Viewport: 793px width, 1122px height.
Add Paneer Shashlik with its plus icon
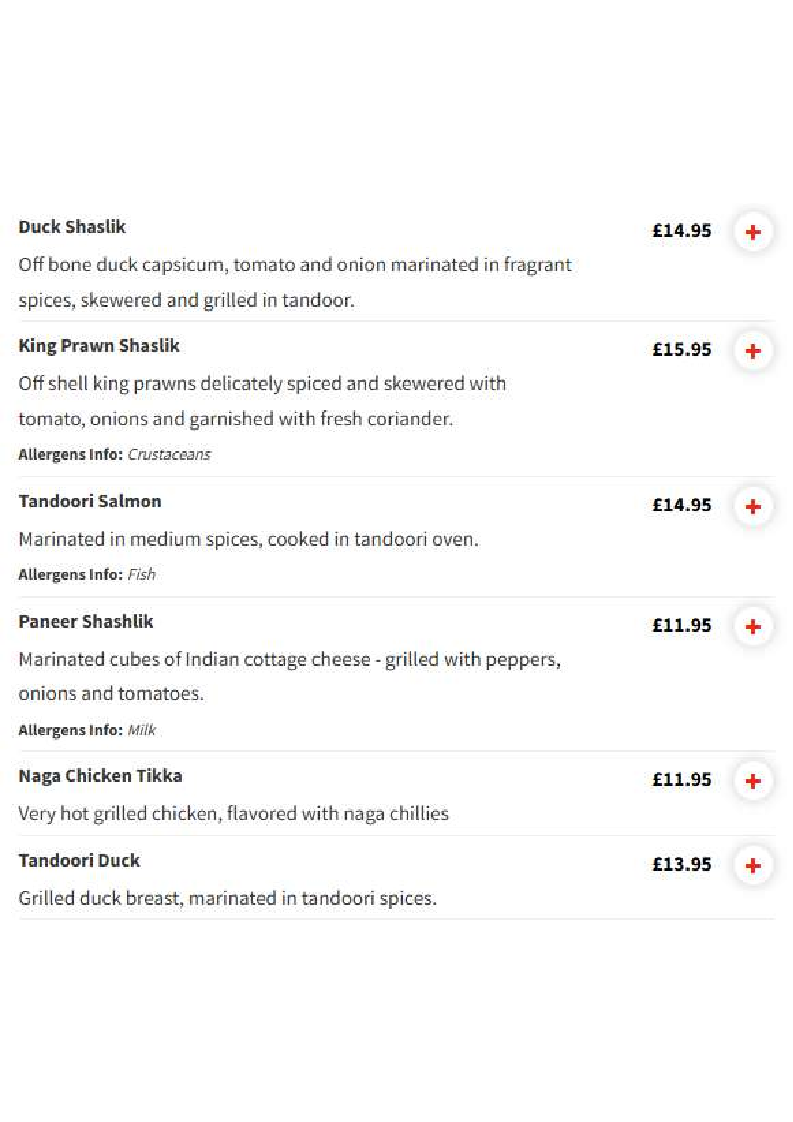753,627
